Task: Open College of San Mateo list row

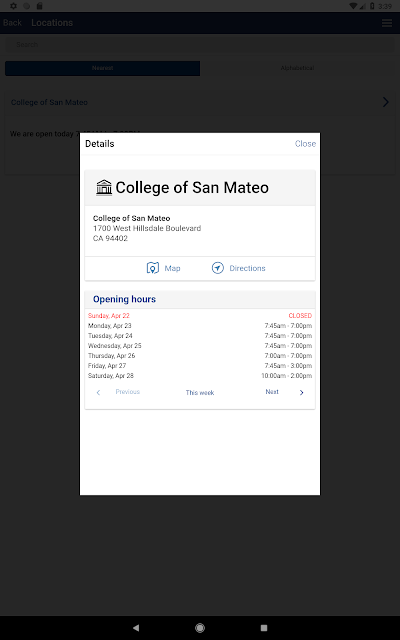Action: point(200,102)
